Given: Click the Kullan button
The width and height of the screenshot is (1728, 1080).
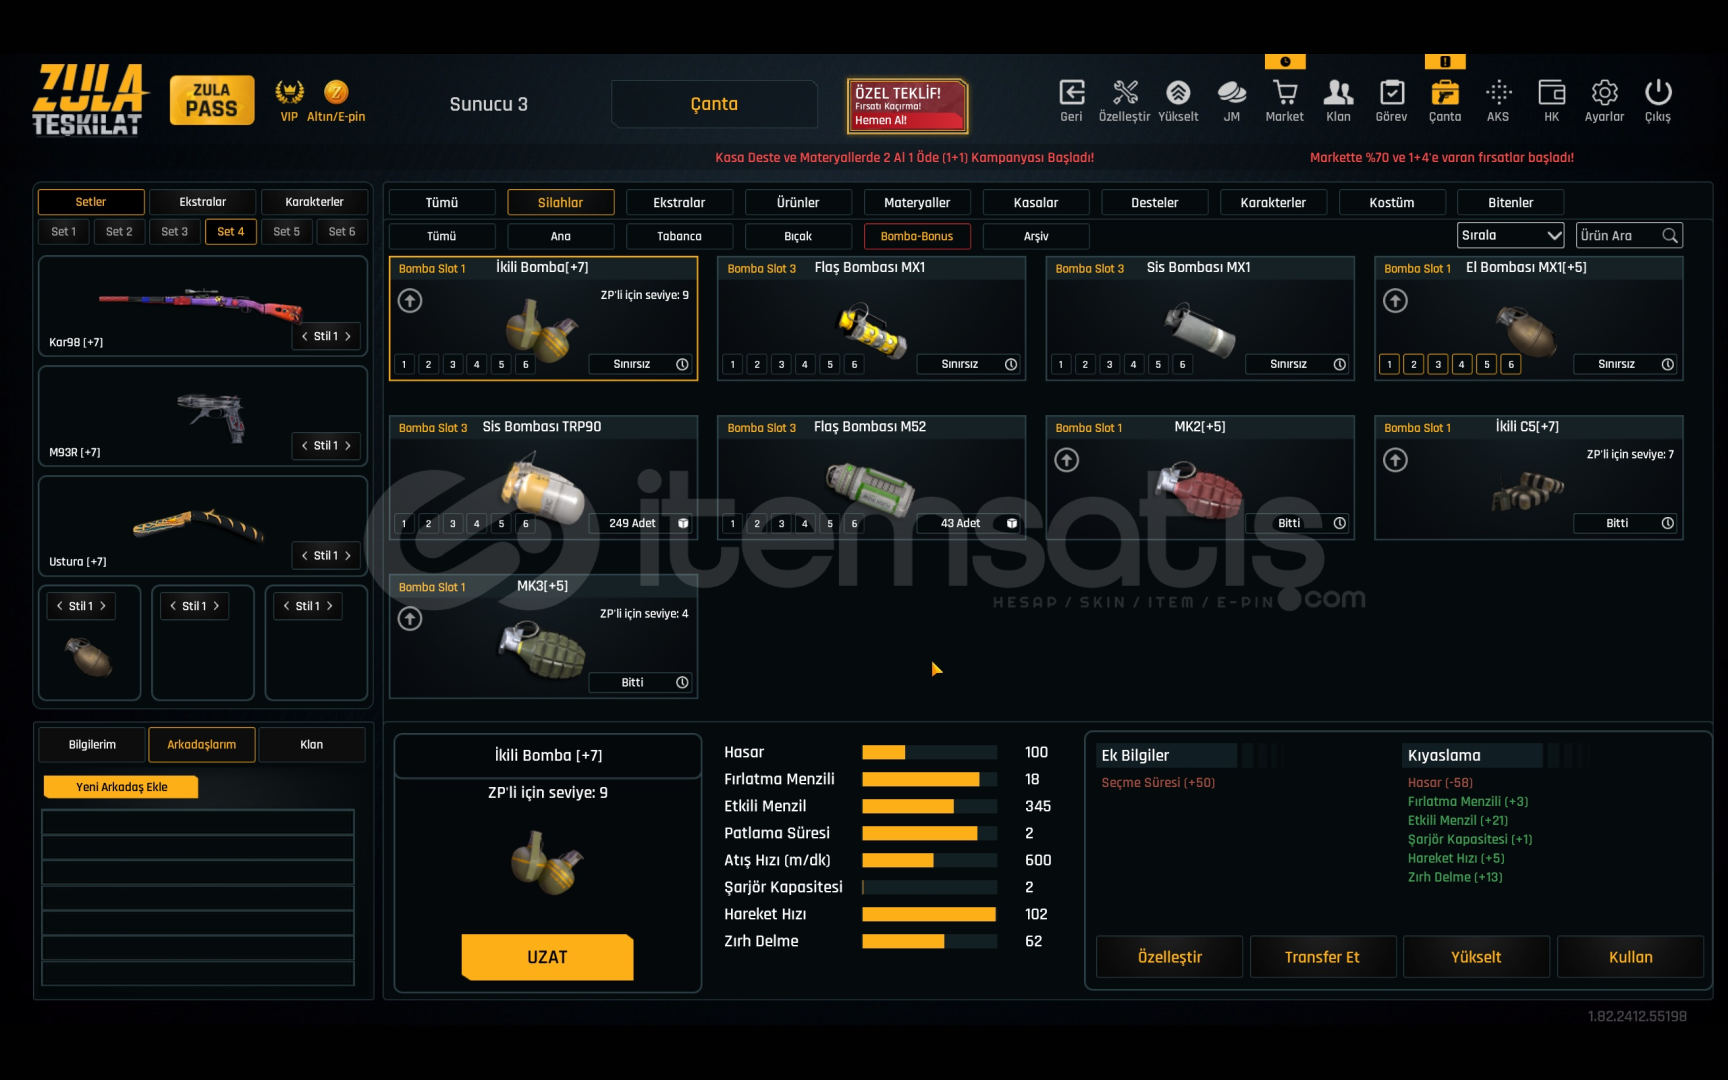Looking at the screenshot, I should click(x=1630, y=957).
